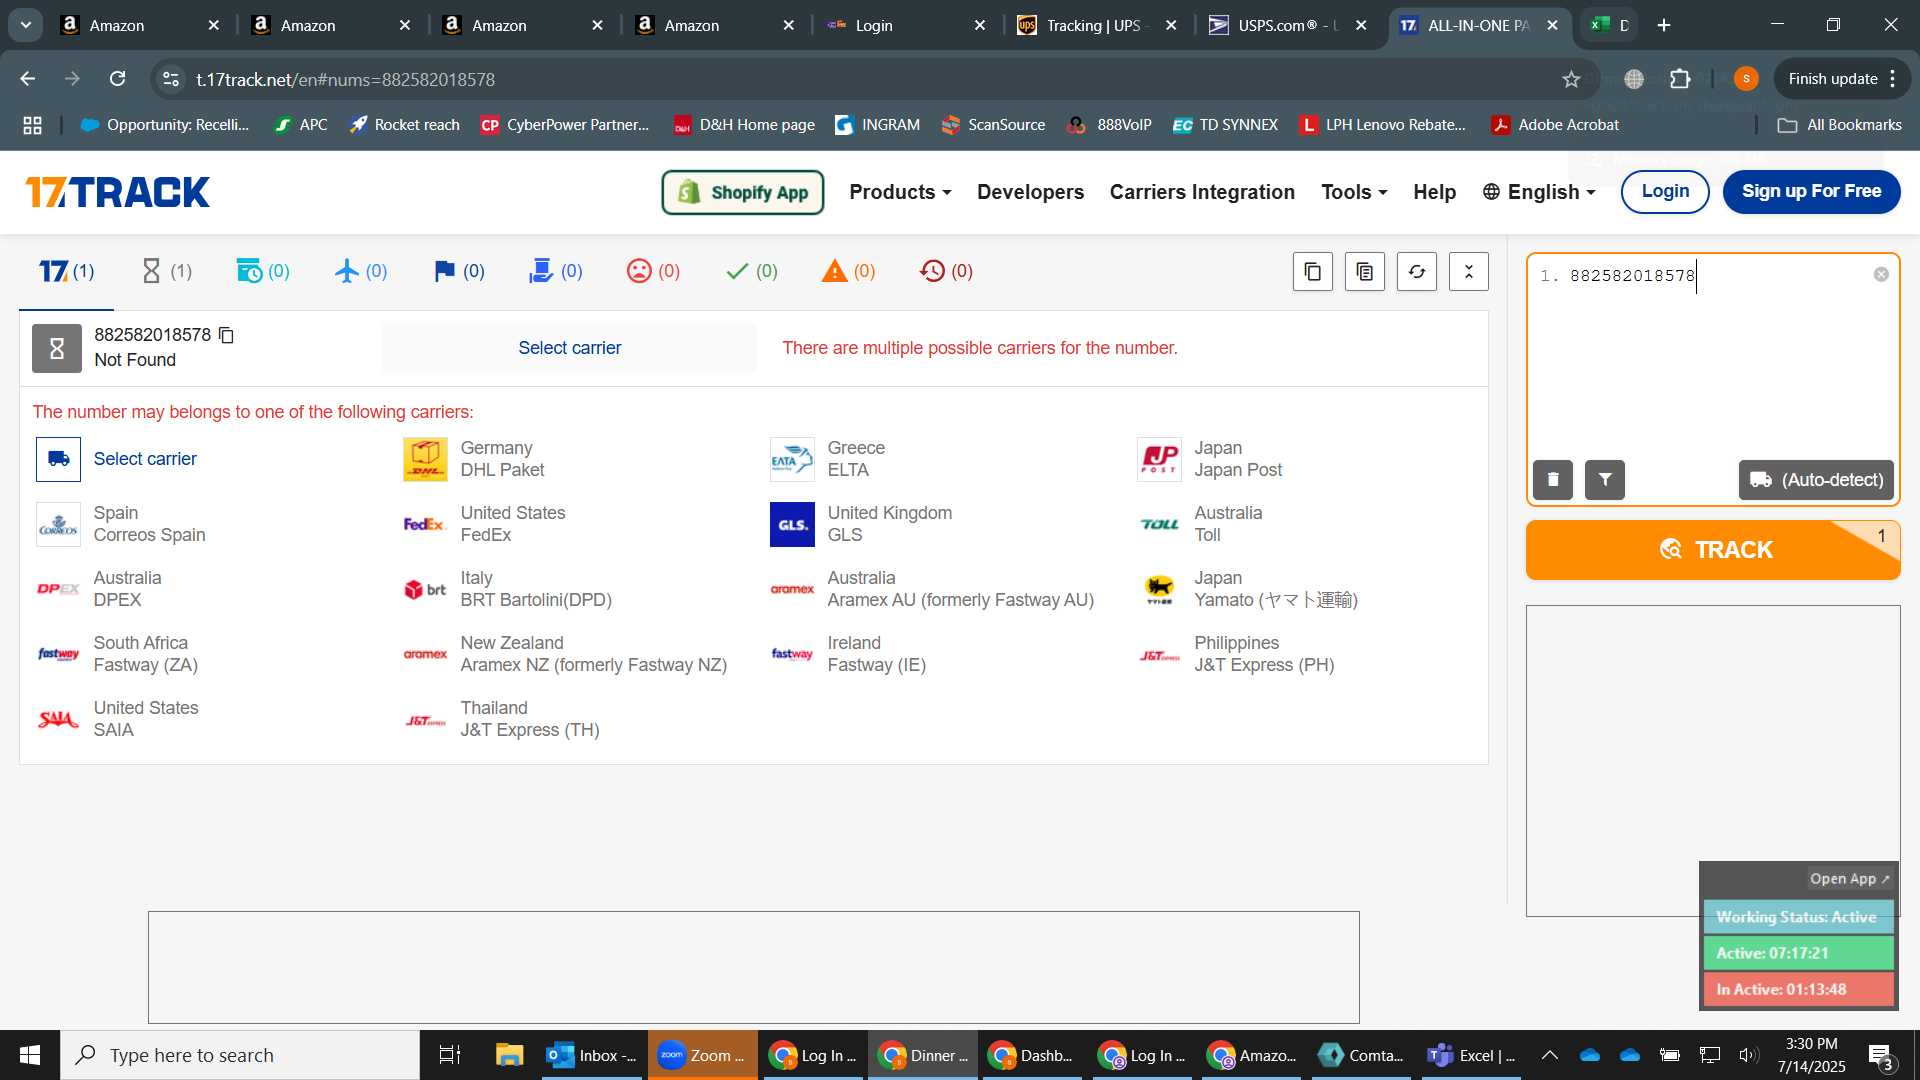The image size is (1920, 1080).
Task: Click the Select carrier bar
Action: click(x=569, y=348)
